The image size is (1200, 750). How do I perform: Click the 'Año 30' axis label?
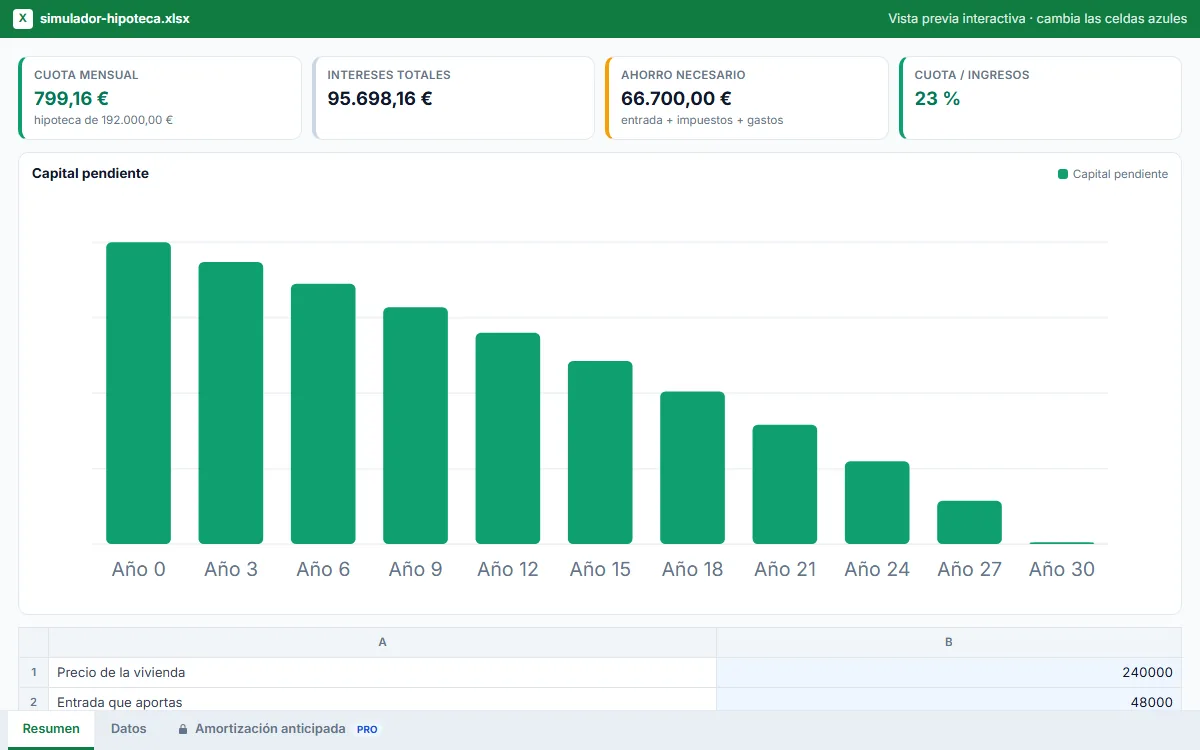coord(1062,569)
